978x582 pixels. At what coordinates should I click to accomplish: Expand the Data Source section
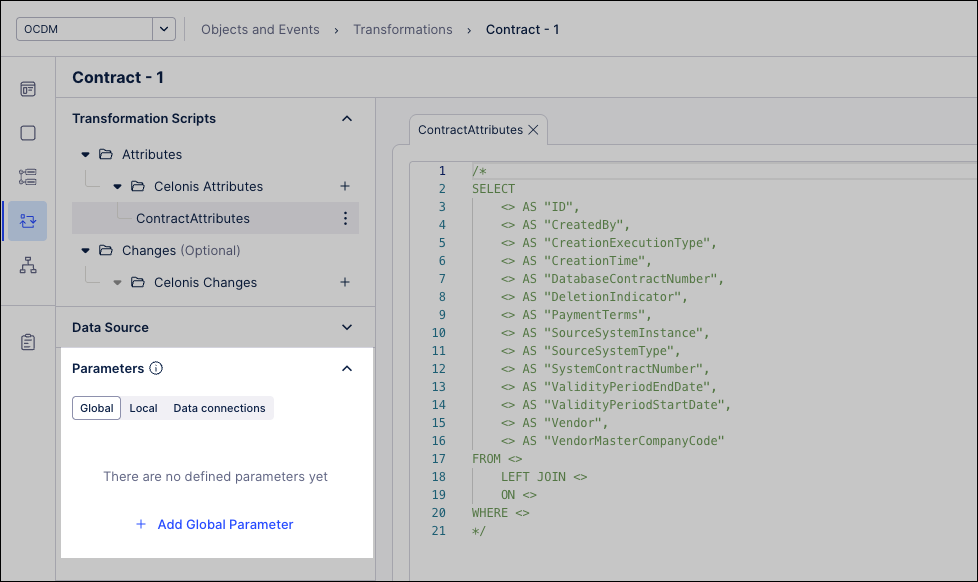[347, 327]
